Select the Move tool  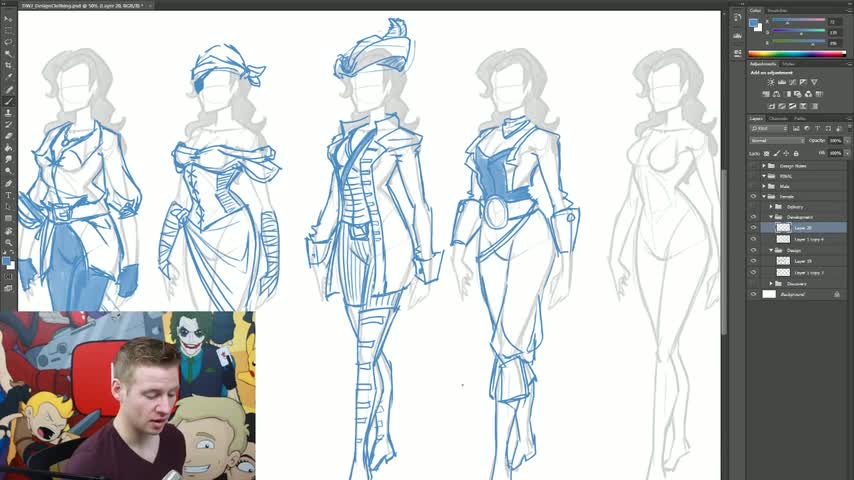click(8, 19)
